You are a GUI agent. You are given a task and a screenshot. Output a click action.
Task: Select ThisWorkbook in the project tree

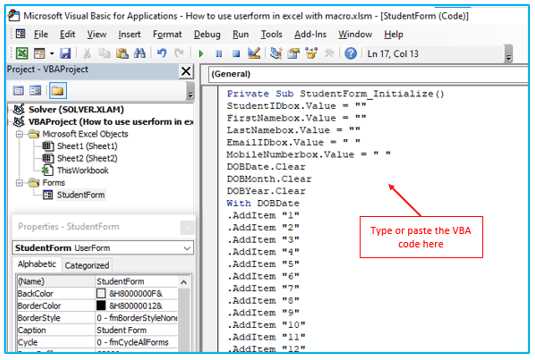pos(83,171)
